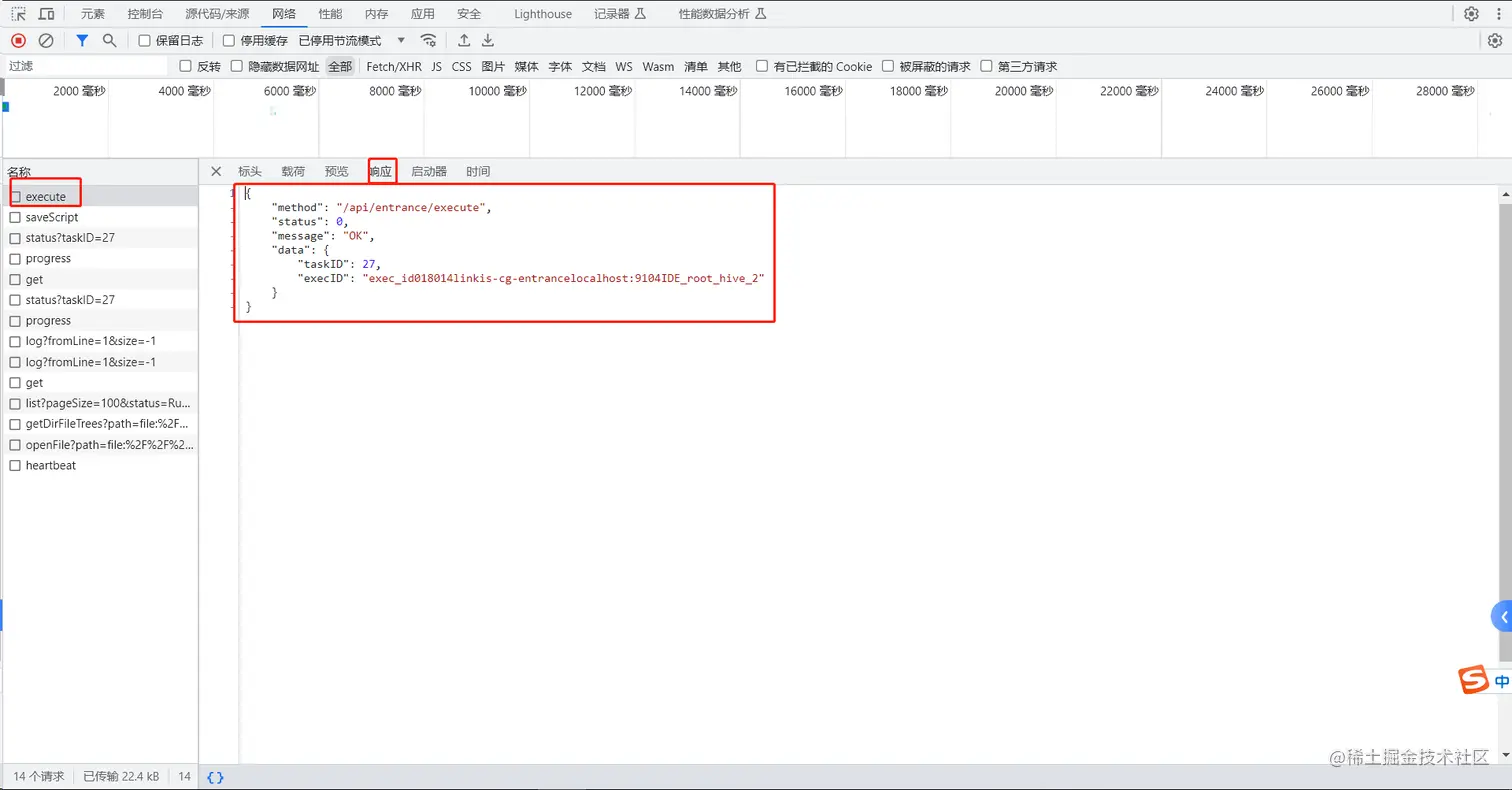The image size is (1512, 790).
Task: Open the Elements panel tab
Action: coord(92,14)
